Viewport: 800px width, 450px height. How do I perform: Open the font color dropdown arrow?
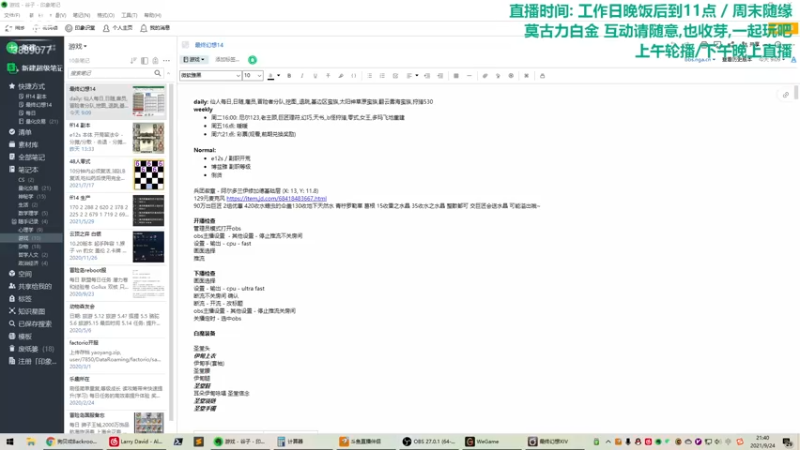pos(279,76)
